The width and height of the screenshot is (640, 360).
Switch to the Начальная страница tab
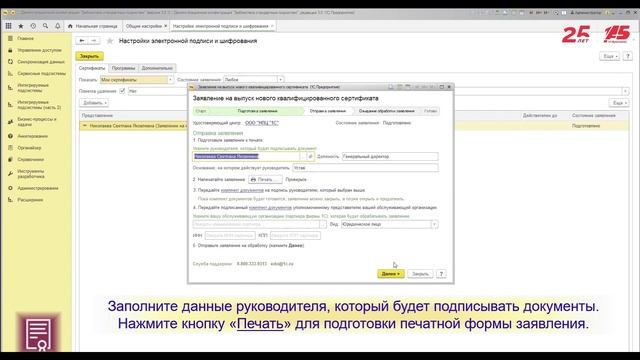tap(93, 26)
